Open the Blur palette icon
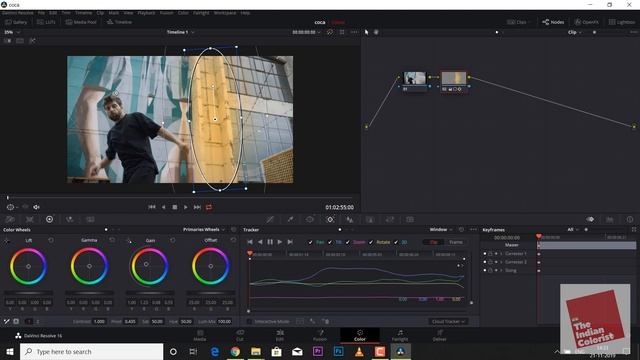The height and width of the screenshot is (360, 640). pos(350,220)
